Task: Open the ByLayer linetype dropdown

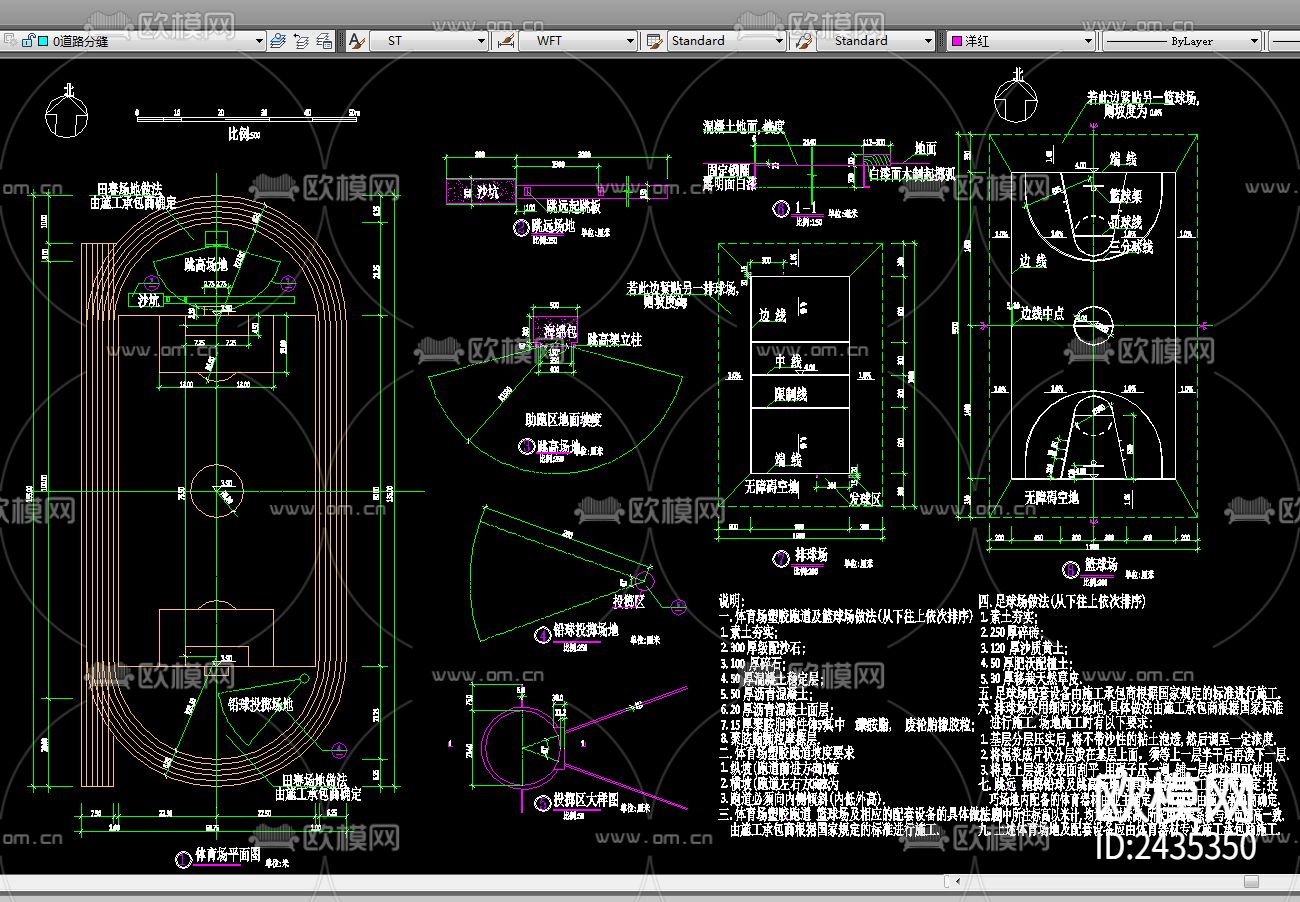Action: tap(1254, 41)
